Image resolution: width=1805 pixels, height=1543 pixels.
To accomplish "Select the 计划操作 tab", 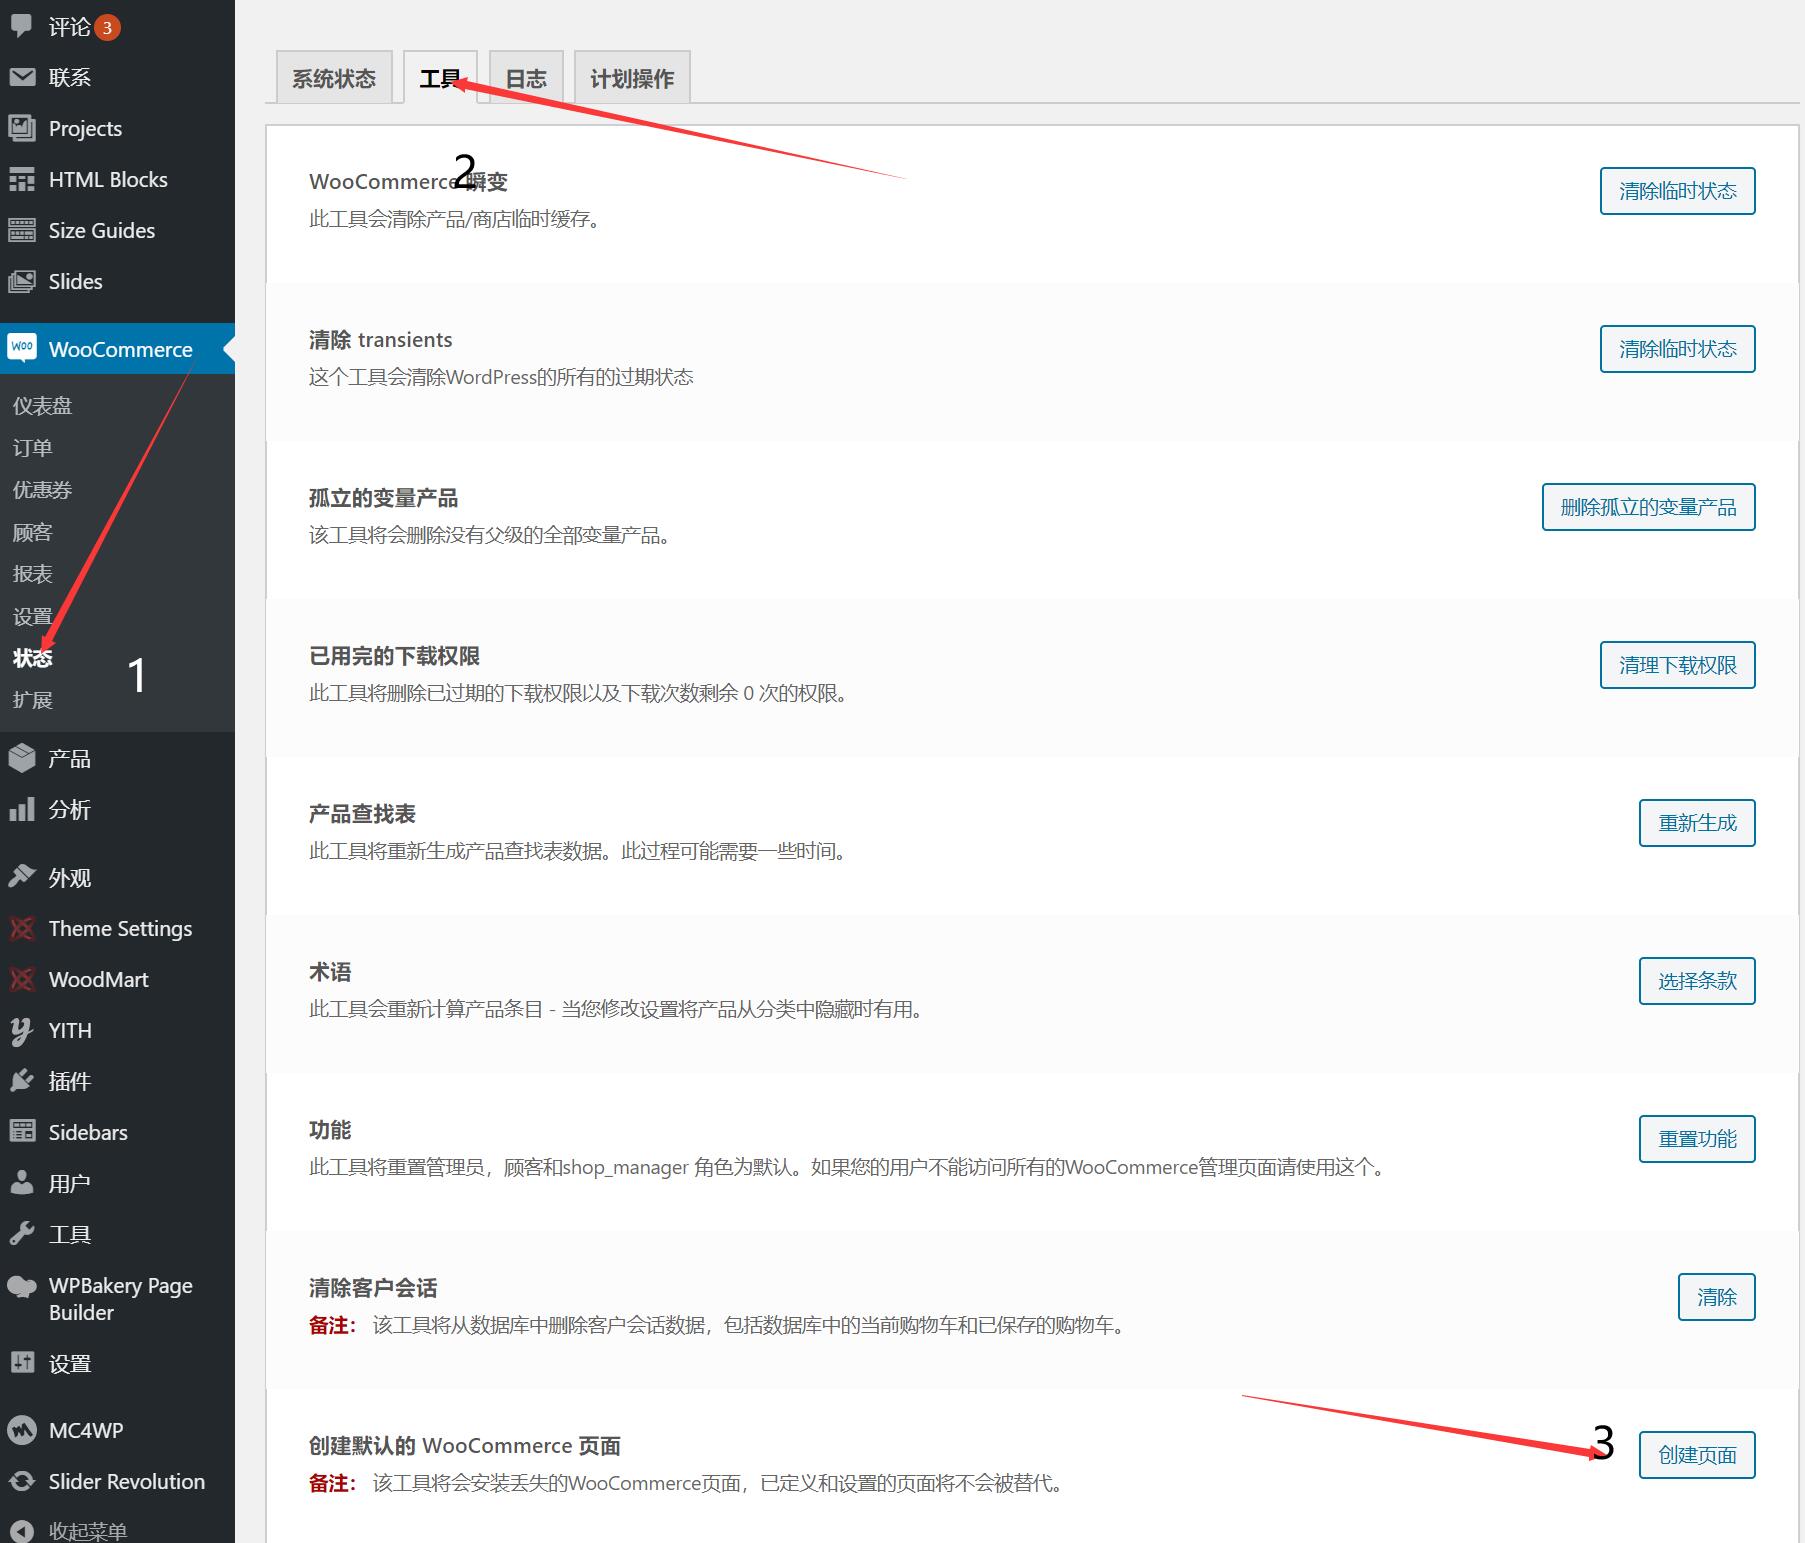I will [x=632, y=78].
